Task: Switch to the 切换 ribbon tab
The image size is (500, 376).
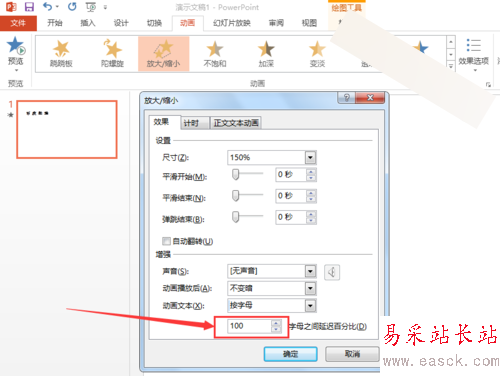Action: pos(154,23)
